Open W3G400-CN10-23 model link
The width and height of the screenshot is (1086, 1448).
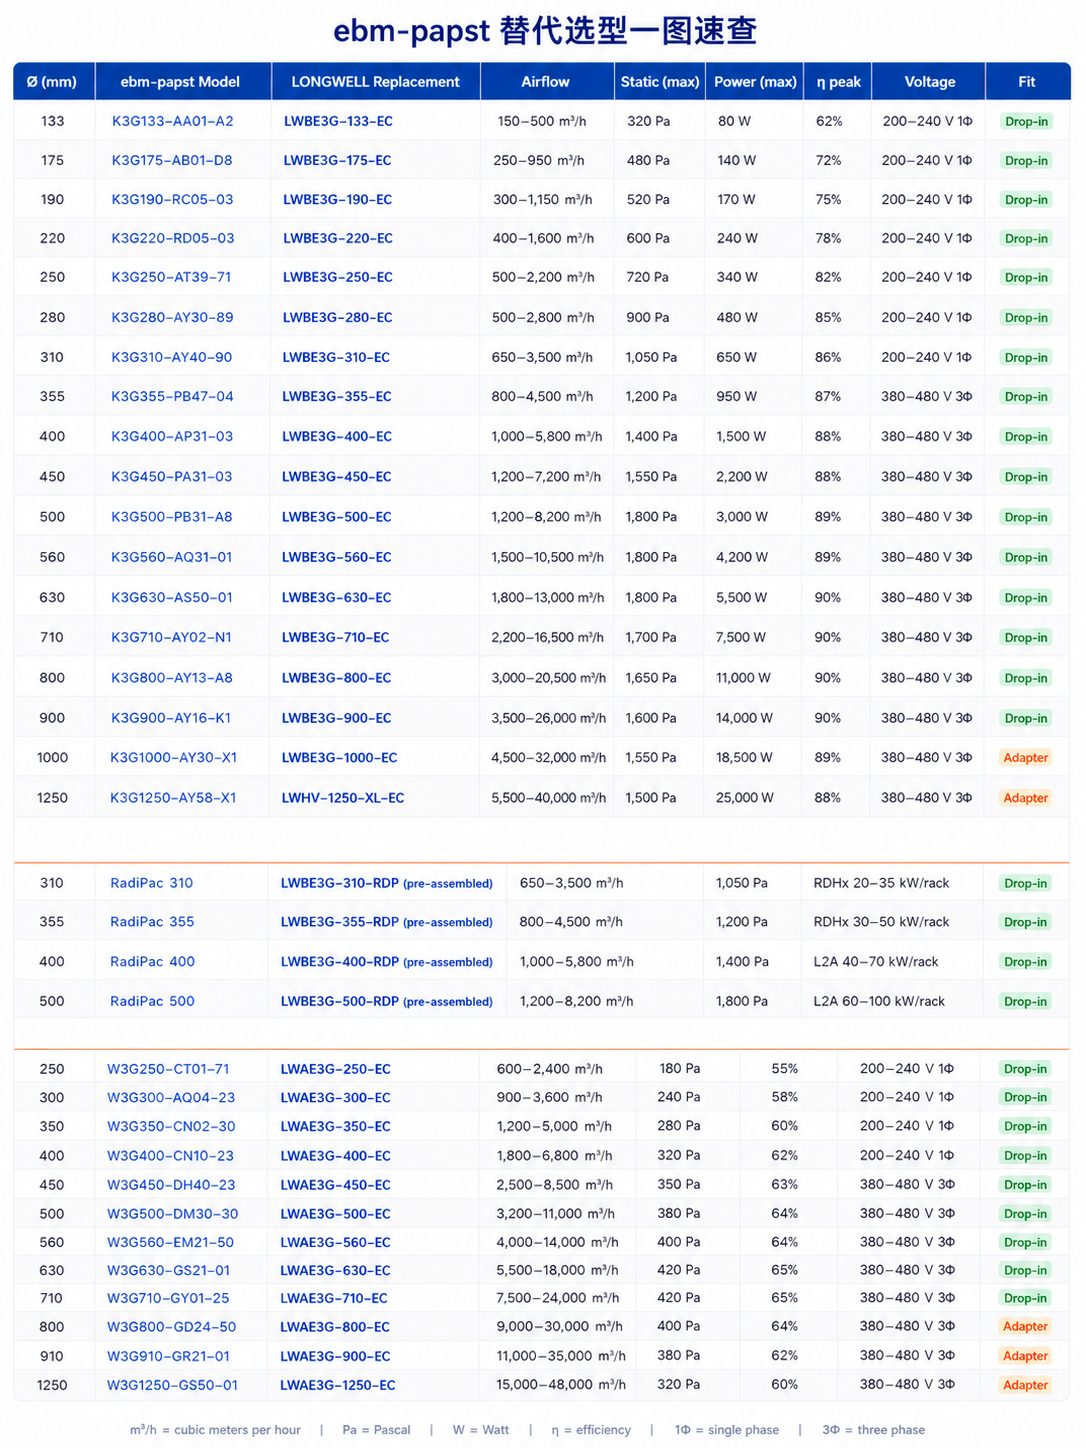171,1156
